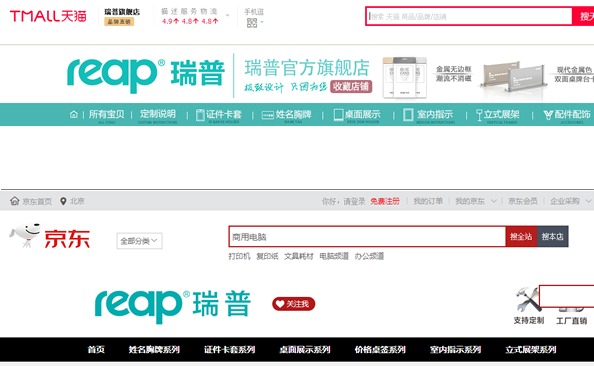
Task: Click 你好，请登录 login link
Action: 343,201
